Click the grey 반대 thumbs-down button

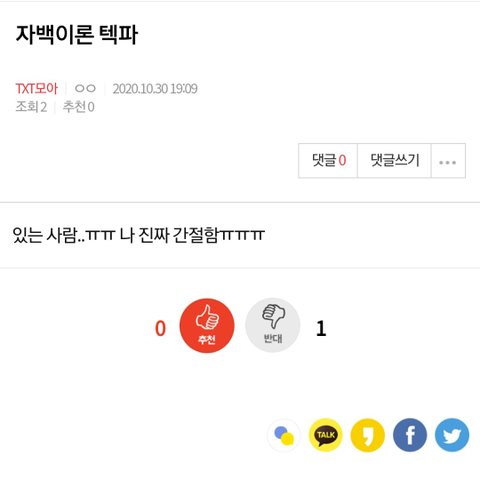click(273, 325)
